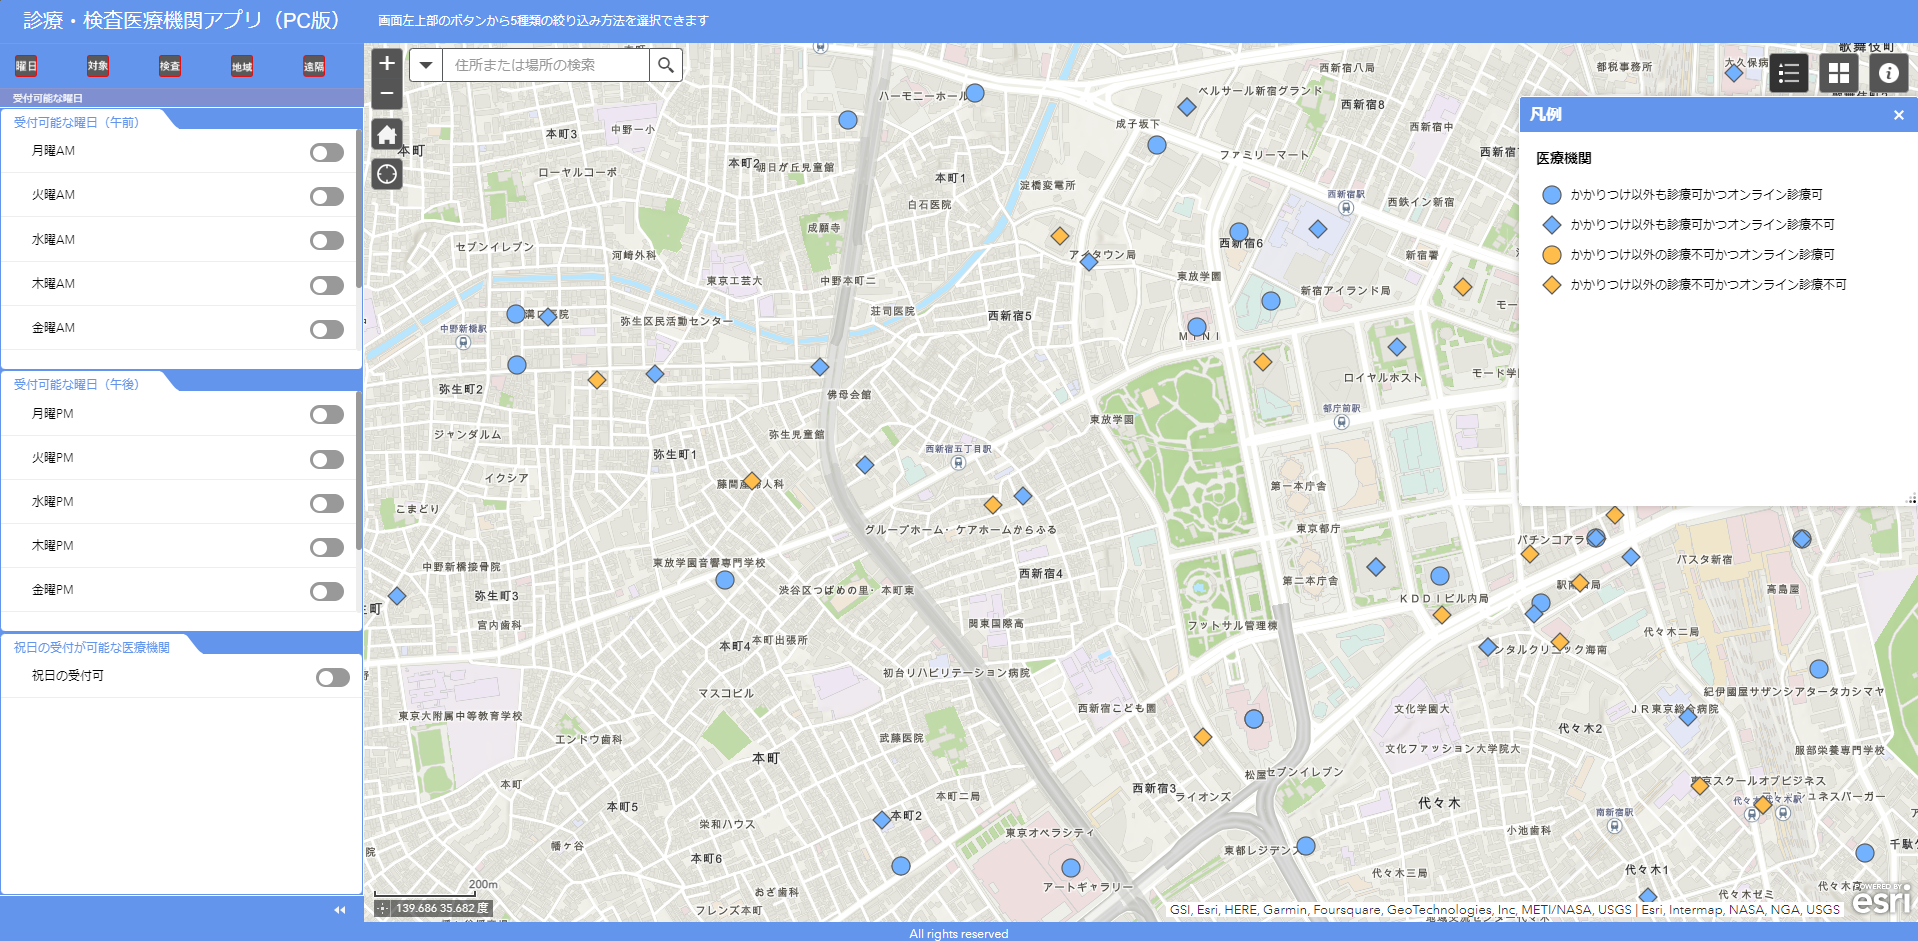This screenshot has width=1918, height=941.
Task: Collapse the left side panel
Action: click(340, 910)
